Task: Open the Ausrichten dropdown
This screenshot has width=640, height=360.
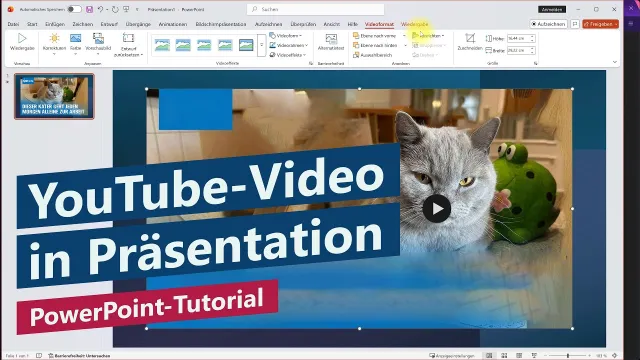Action: (428, 36)
